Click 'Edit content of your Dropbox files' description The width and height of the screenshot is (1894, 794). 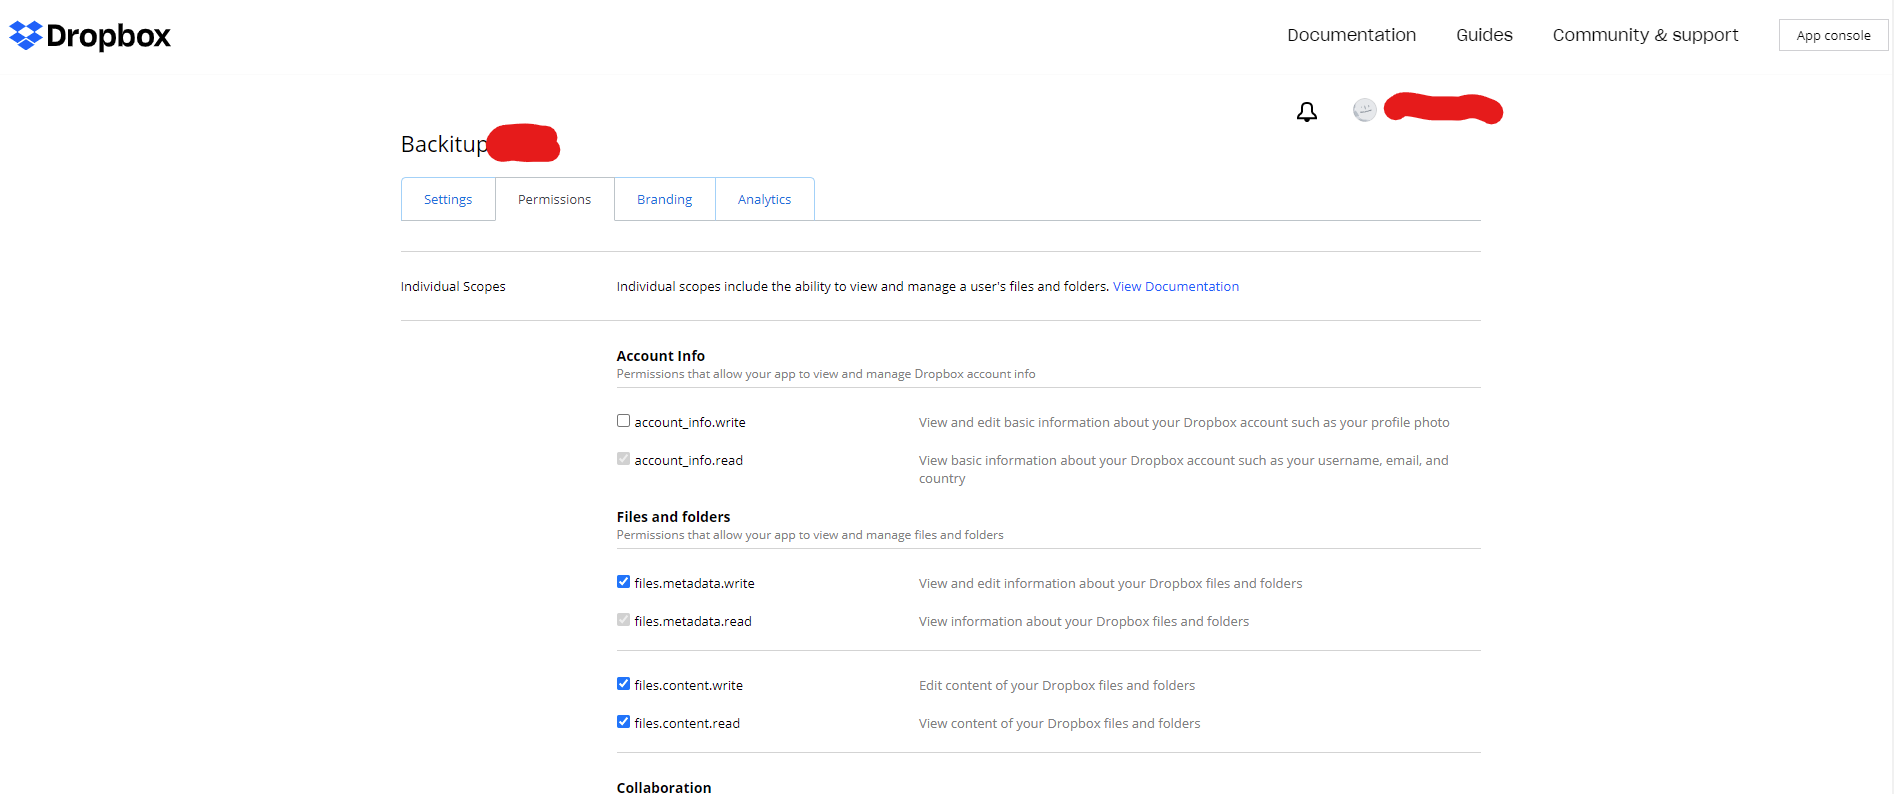[x=1057, y=685]
